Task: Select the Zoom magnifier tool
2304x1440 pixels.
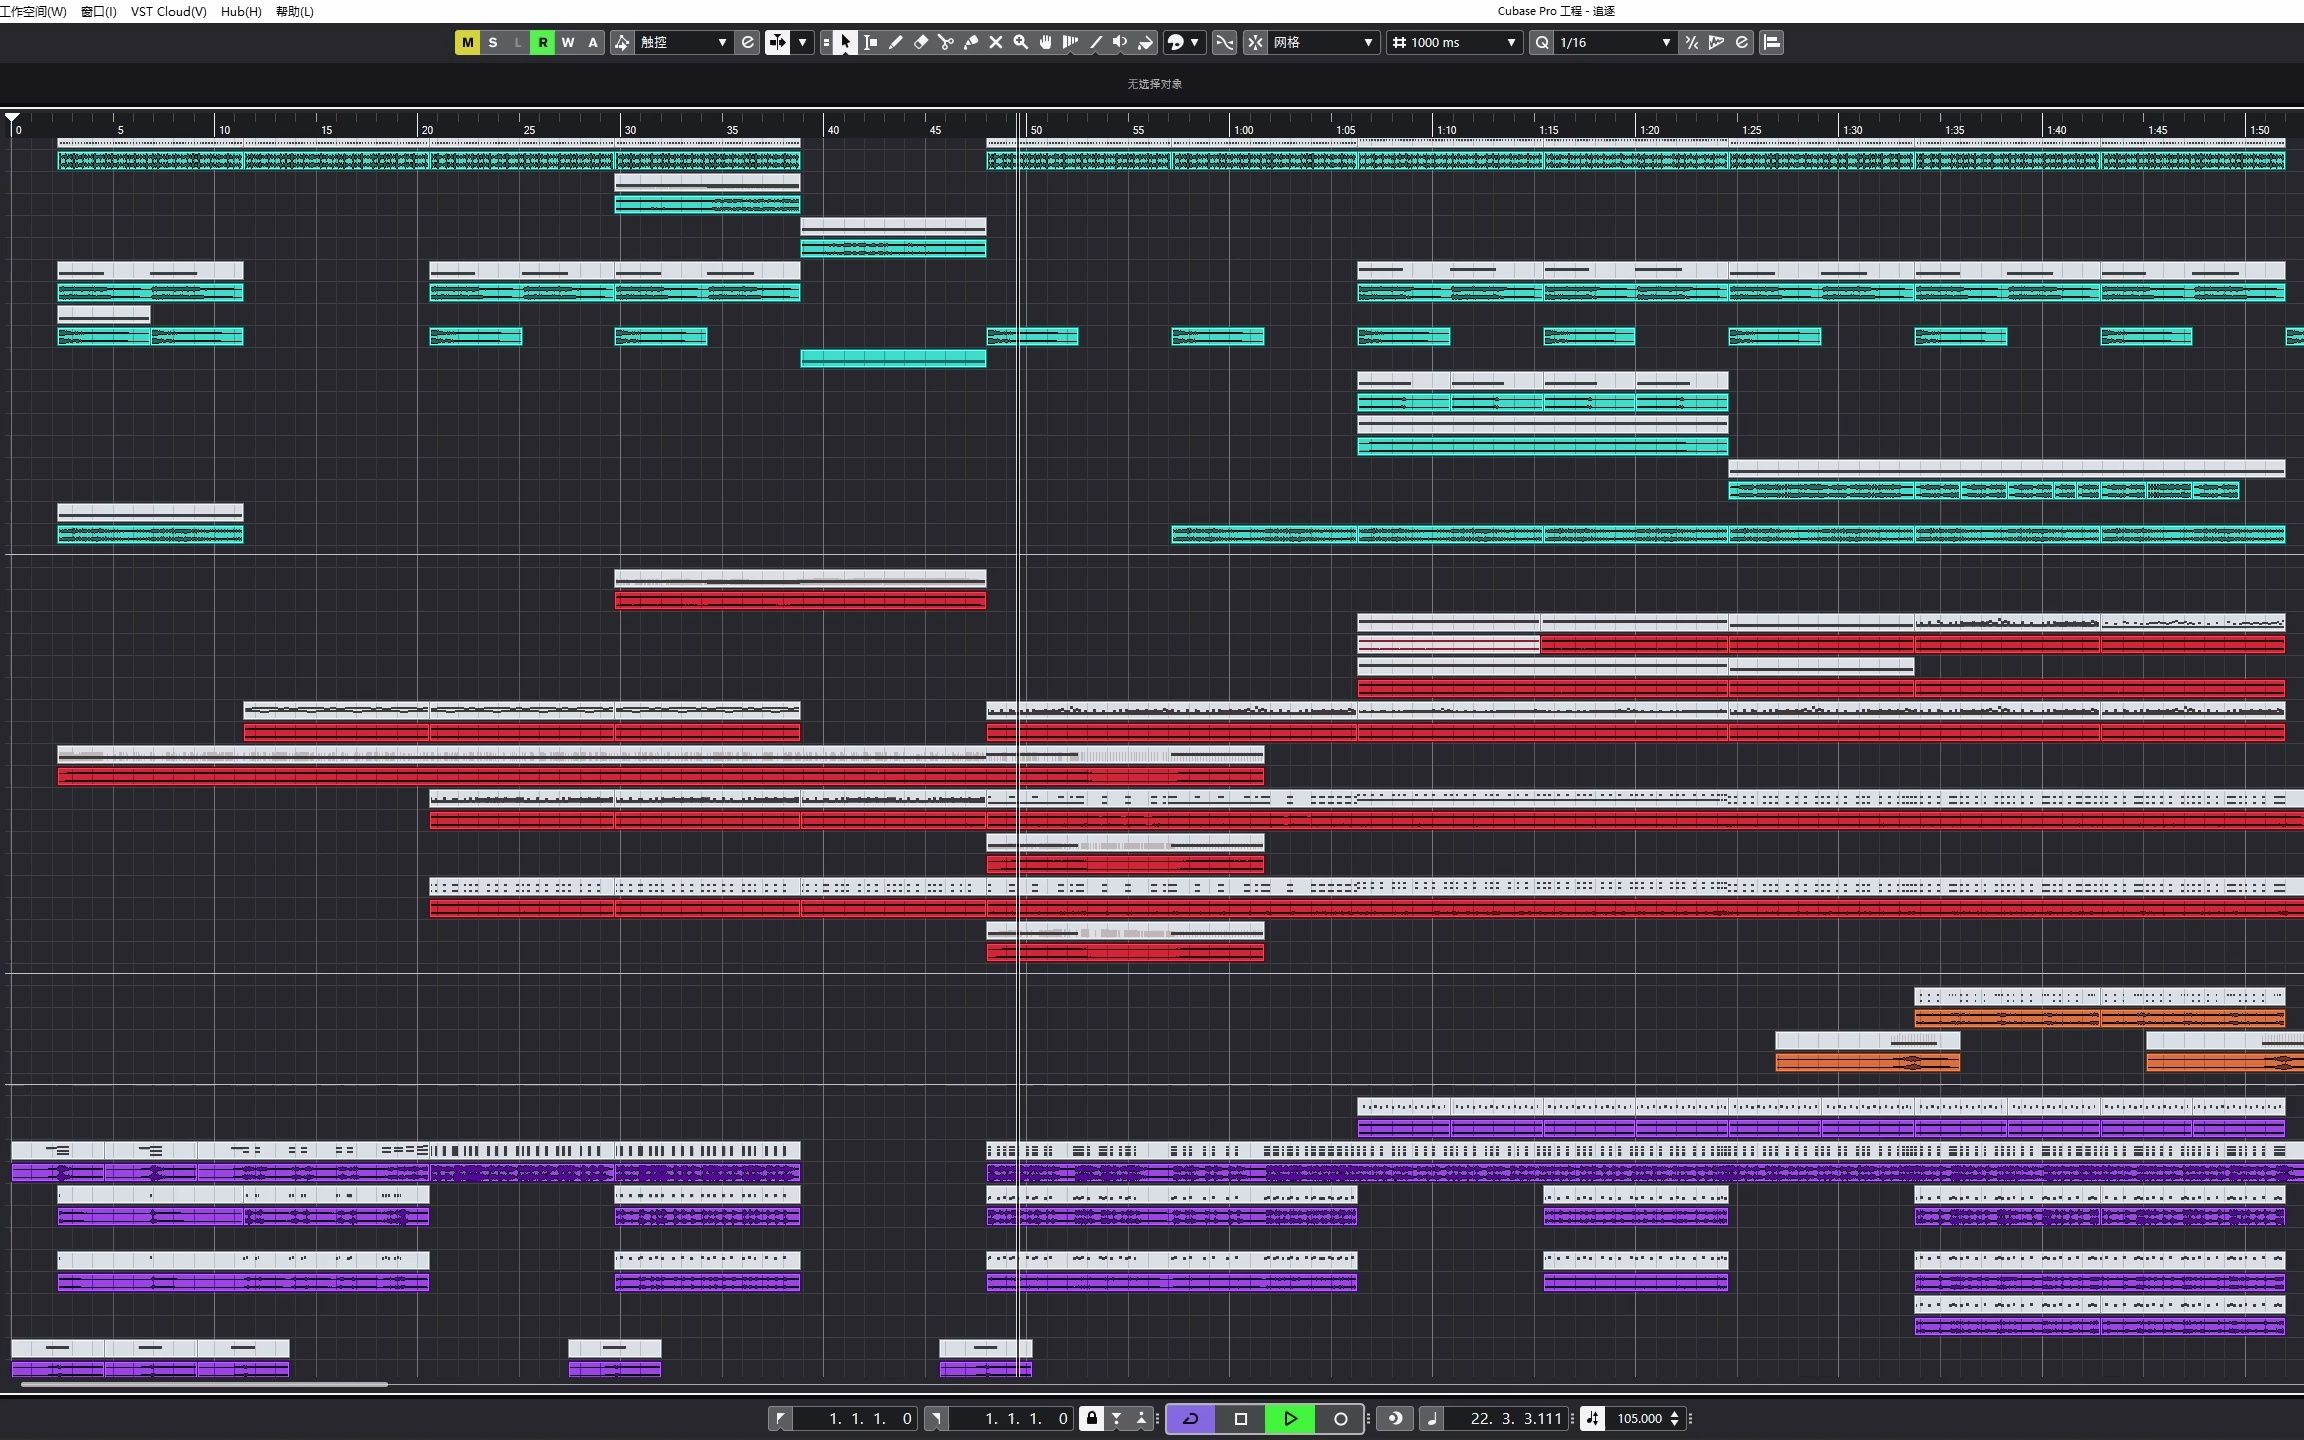Action: [1020, 42]
